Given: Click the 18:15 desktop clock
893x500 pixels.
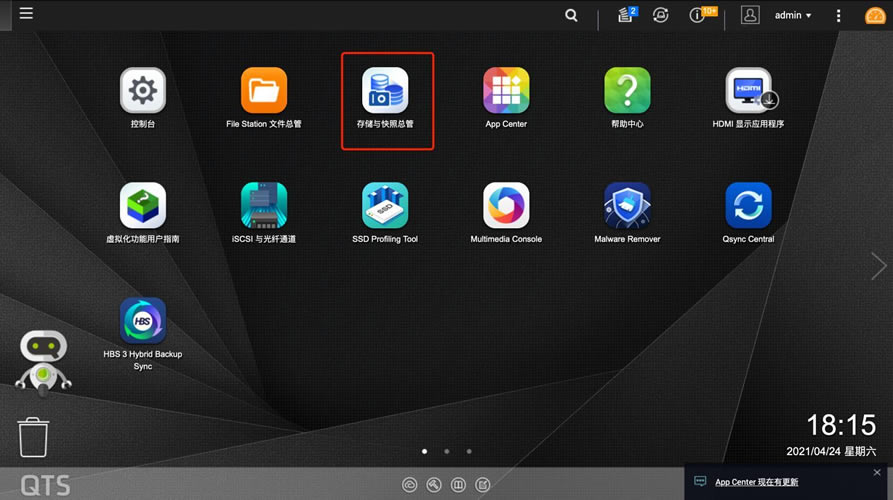Looking at the screenshot, I should tap(841, 425).
